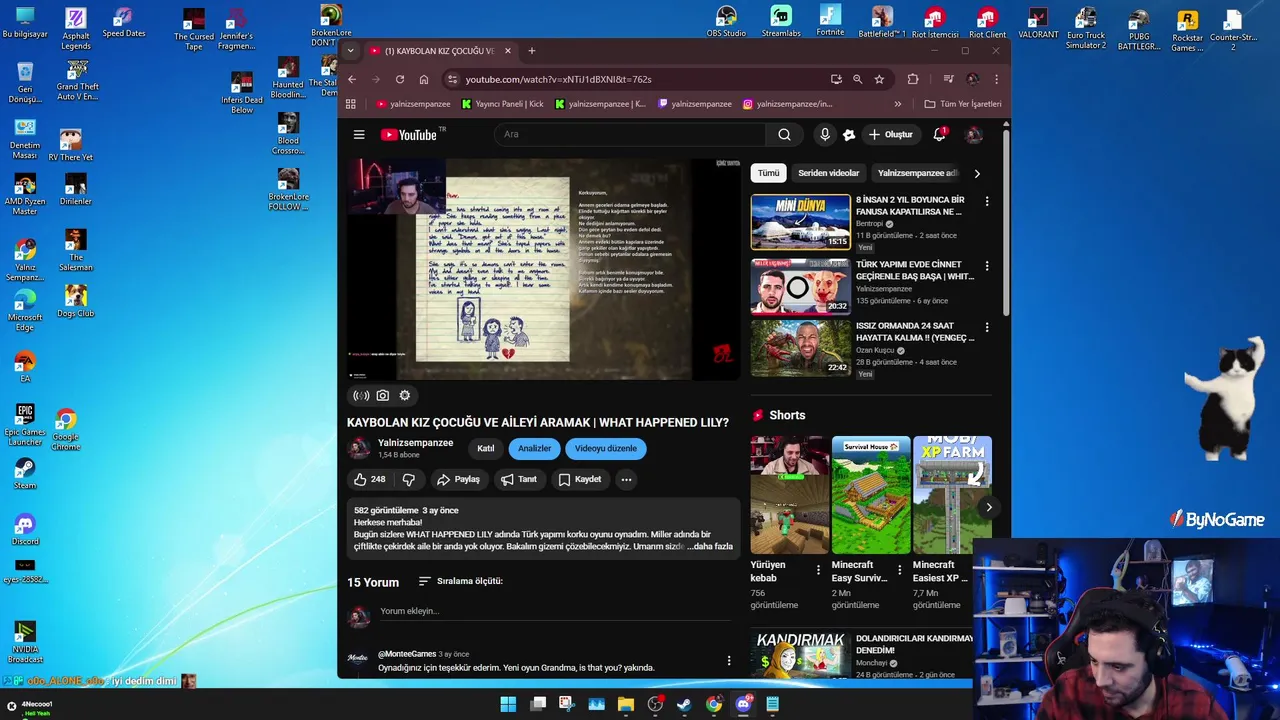This screenshot has width=1280, height=720.
Task: Open the gear icon under the player
Action: (405, 396)
